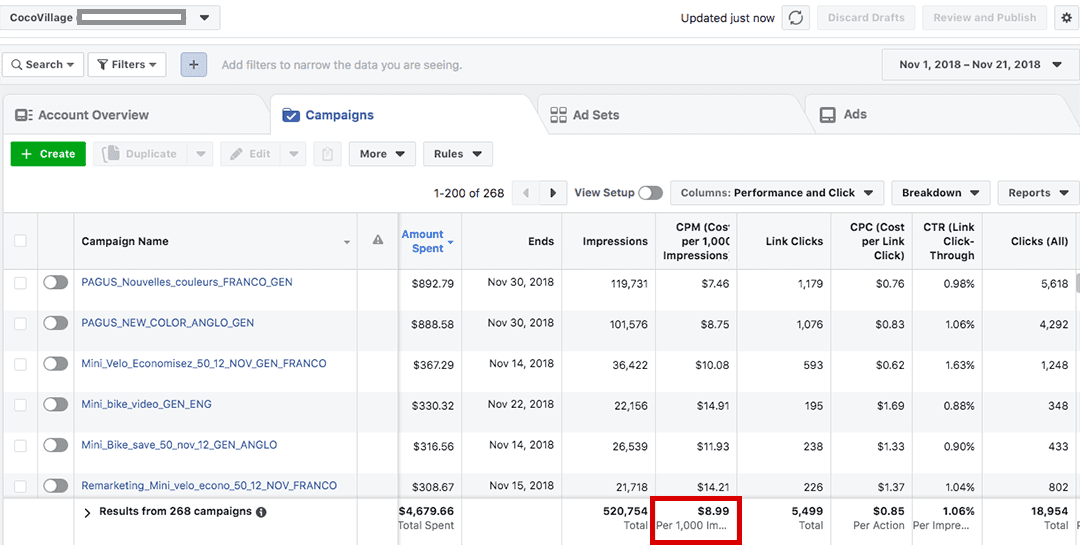1080x545 pixels.
Task: Tick the select-all checkbox in header
Action: 20,241
